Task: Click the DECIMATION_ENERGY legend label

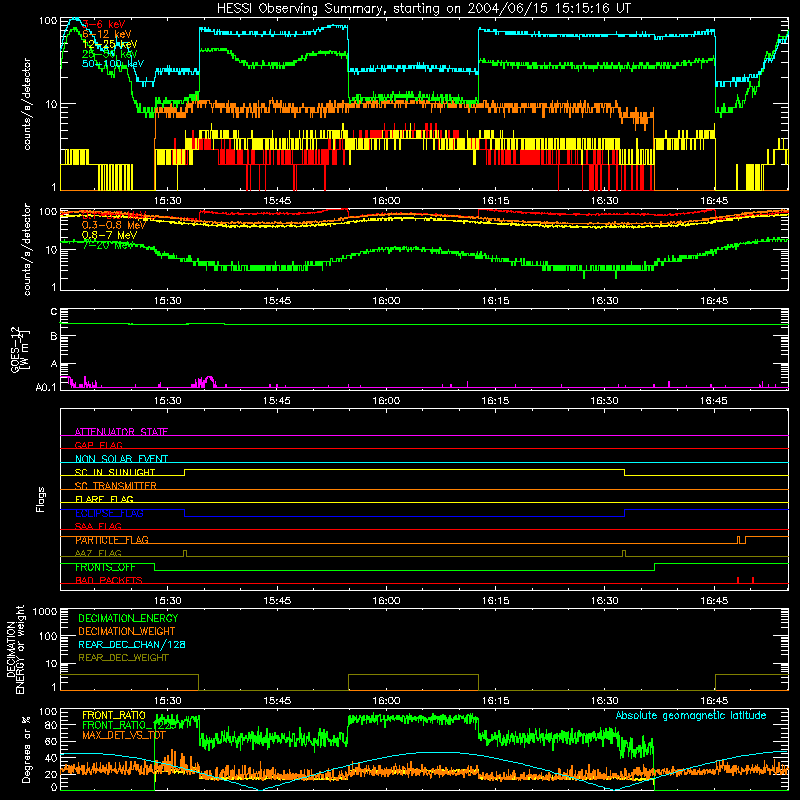Action: tap(128, 618)
